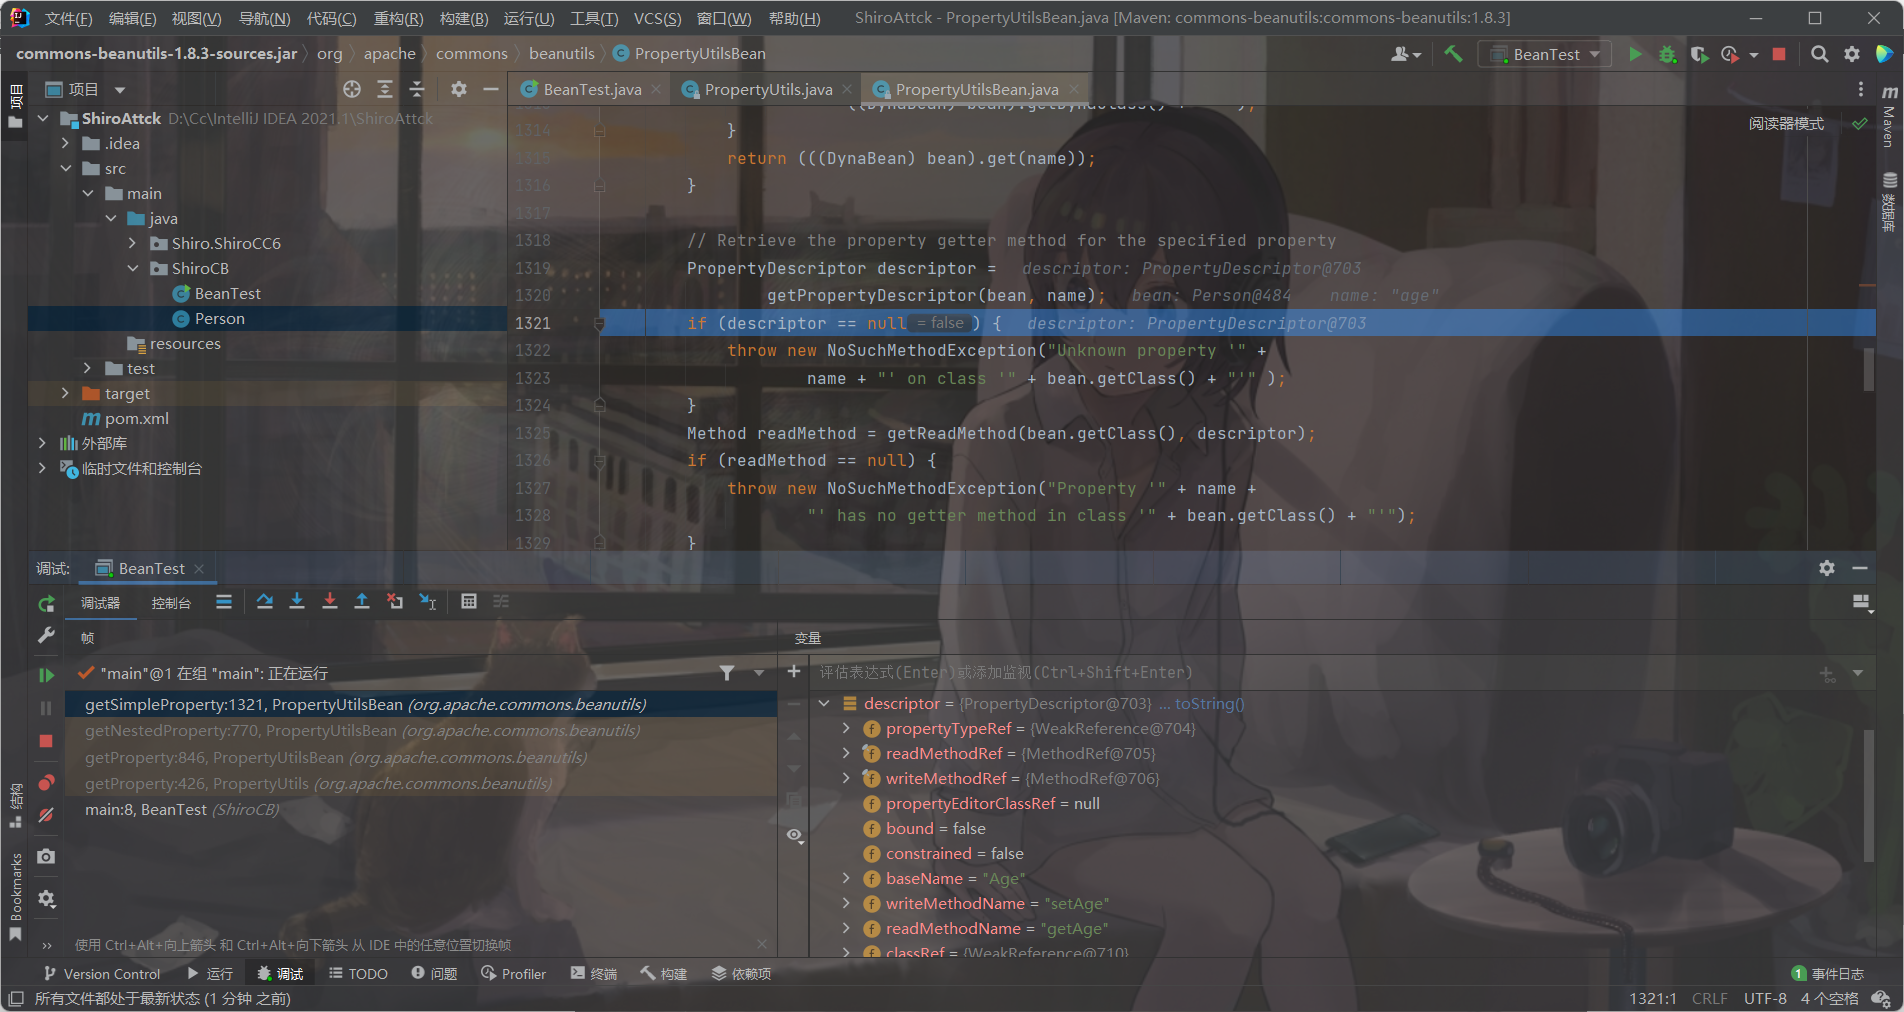
Task: Open the 重构(R) menu
Action: pos(398,18)
